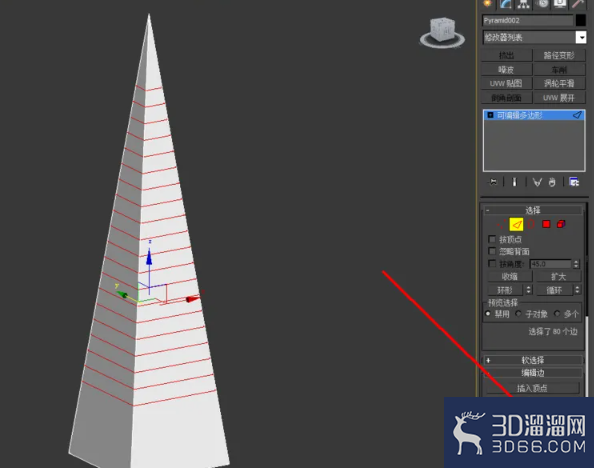Viewport: 594px width, 468px height.
Task: Apply the 倒角剖面 modifier button
Action: [506, 98]
